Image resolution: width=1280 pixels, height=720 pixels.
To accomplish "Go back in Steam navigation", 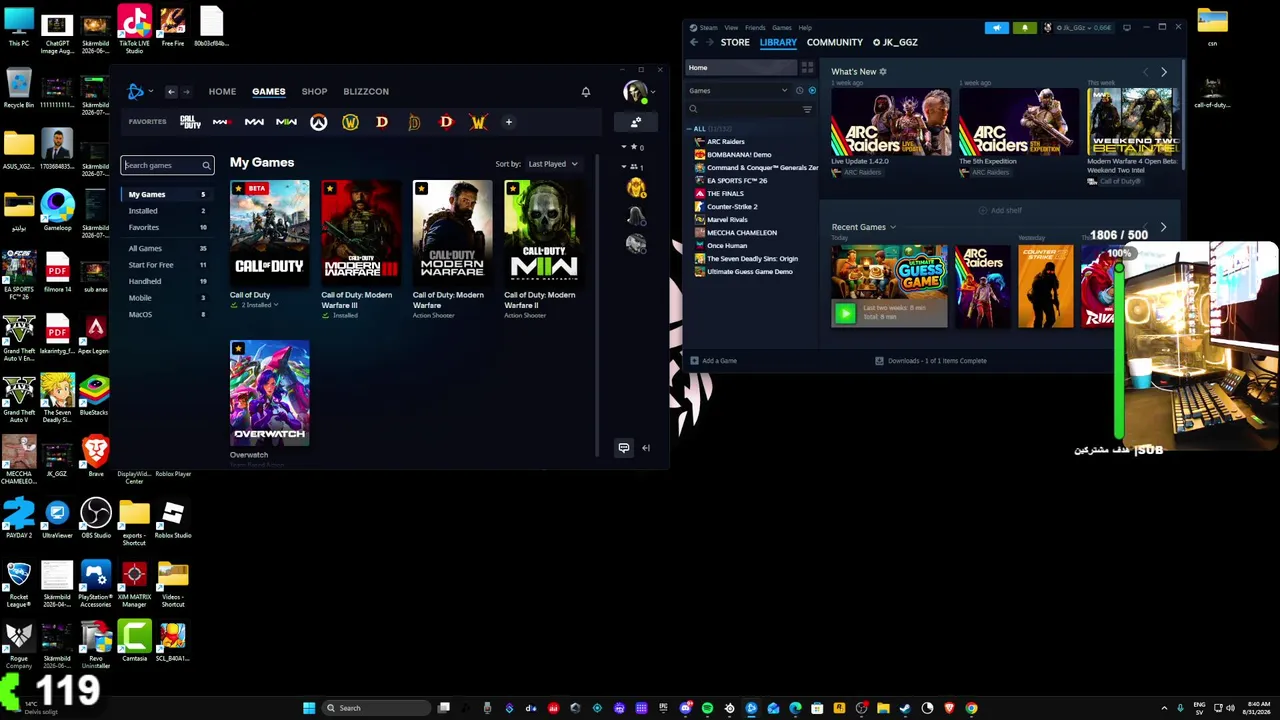I will (694, 42).
